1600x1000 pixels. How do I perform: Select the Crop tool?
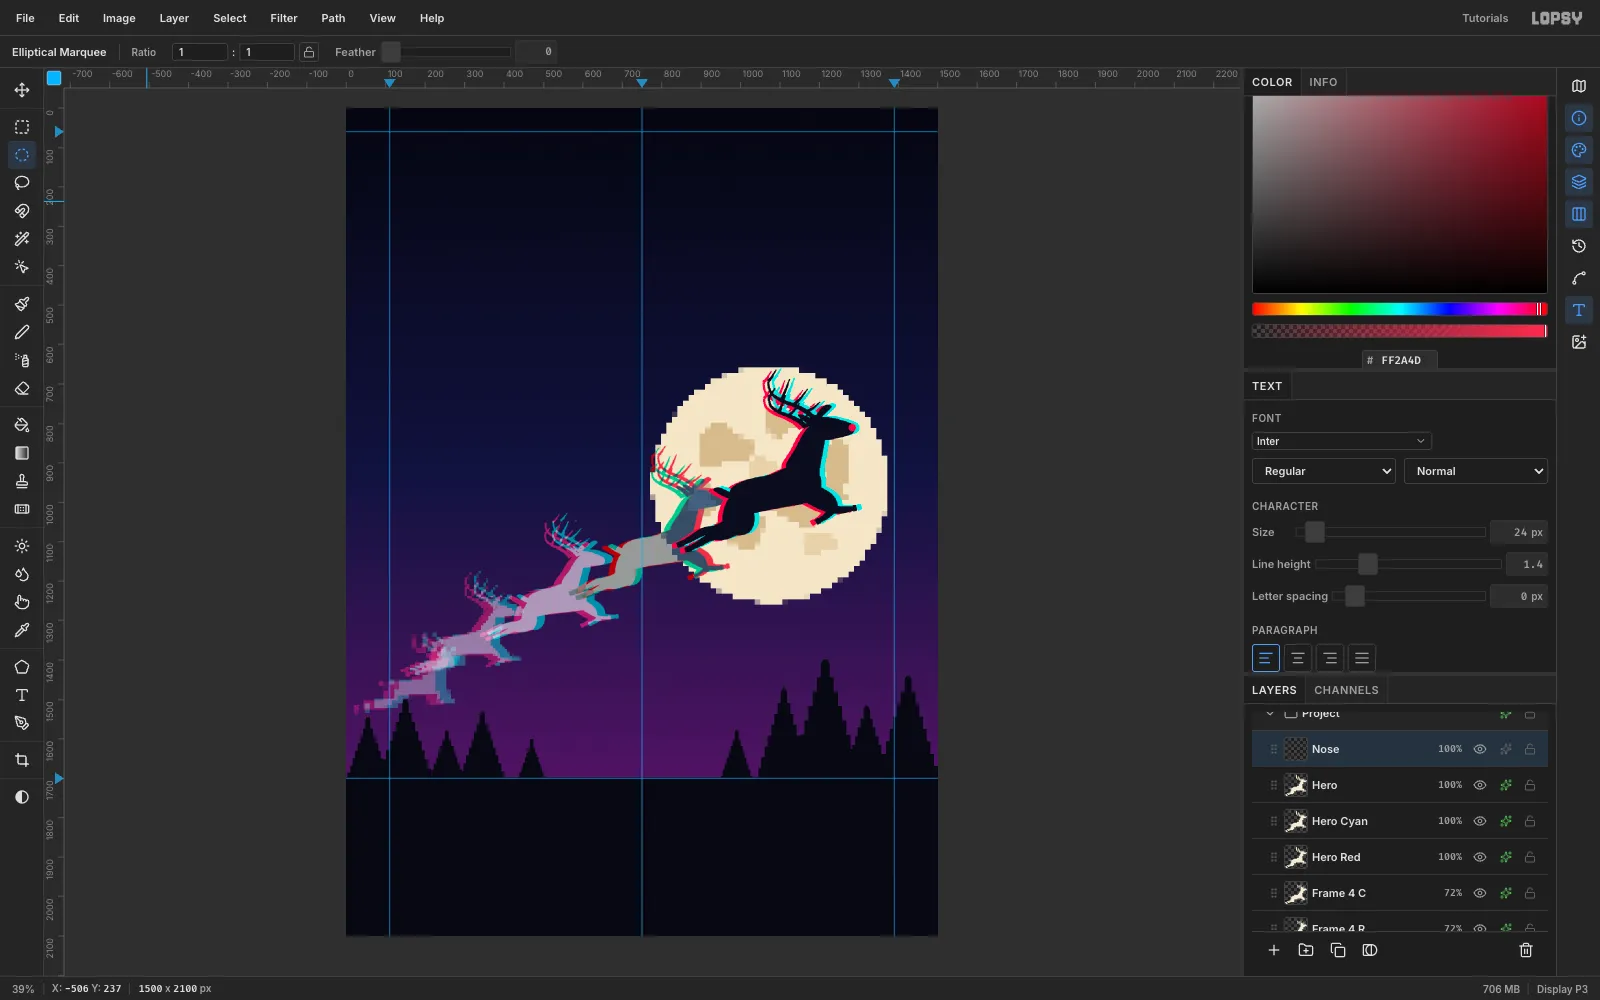[22, 760]
